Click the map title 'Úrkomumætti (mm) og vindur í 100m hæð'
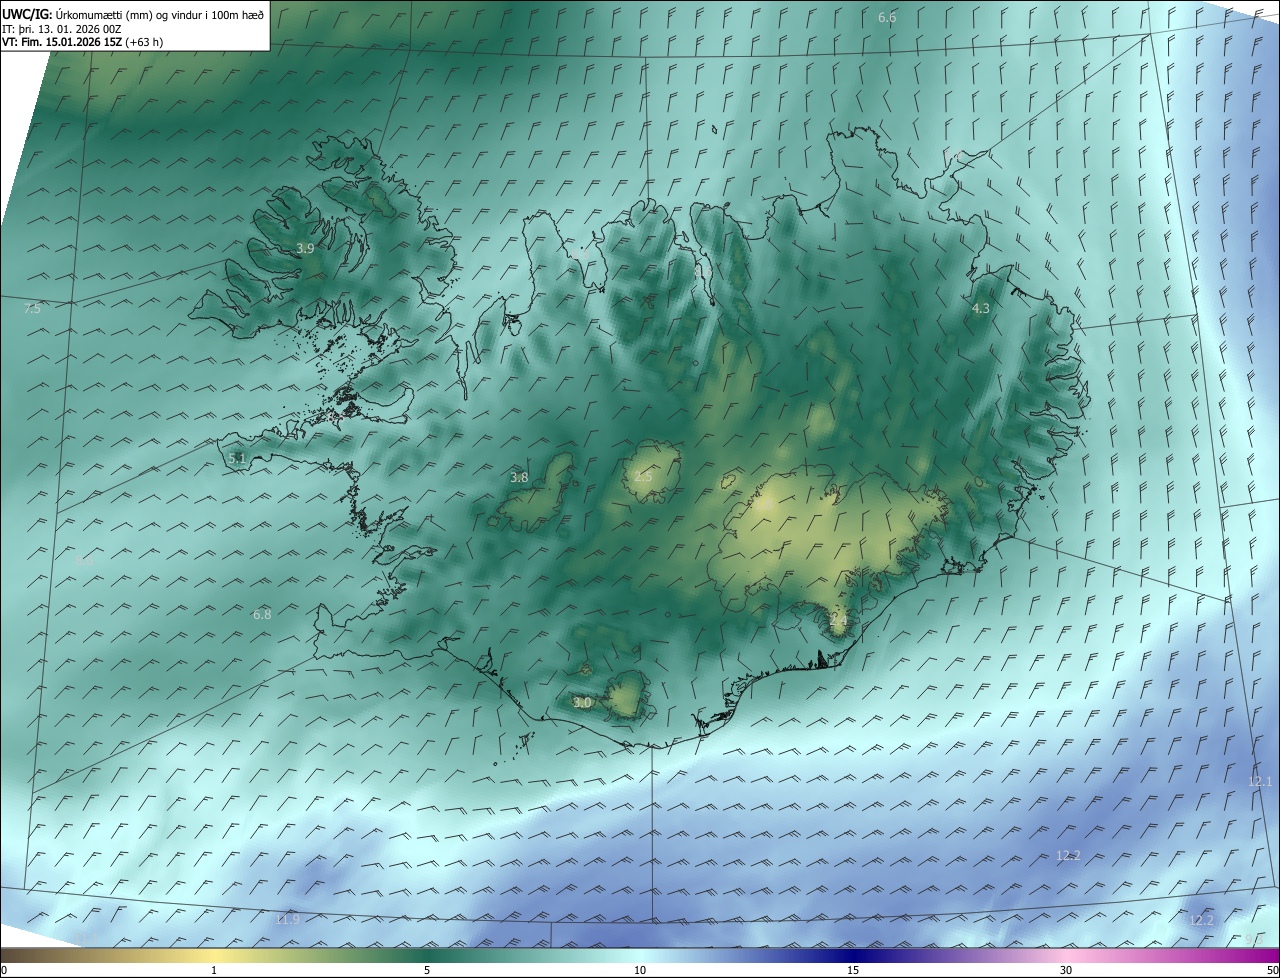 pyautogui.click(x=159, y=14)
